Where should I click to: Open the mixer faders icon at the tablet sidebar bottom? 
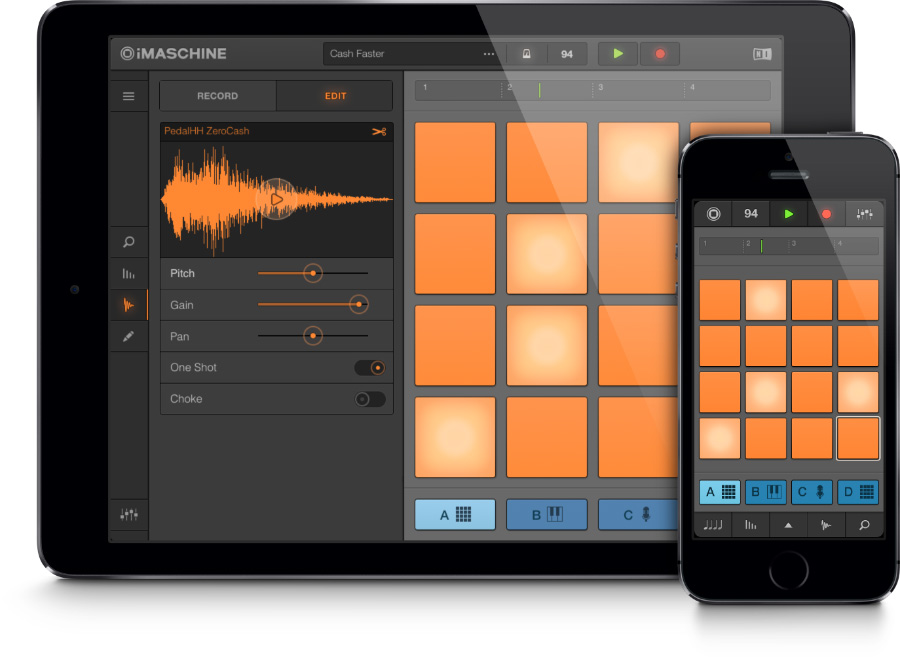128,514
